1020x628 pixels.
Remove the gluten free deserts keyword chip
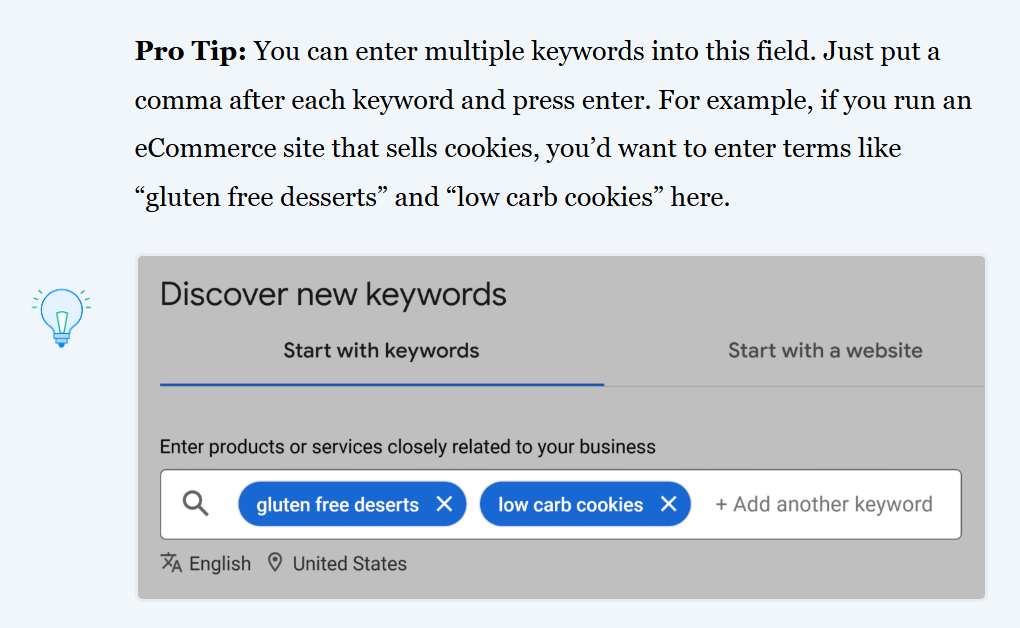point(444,504)
